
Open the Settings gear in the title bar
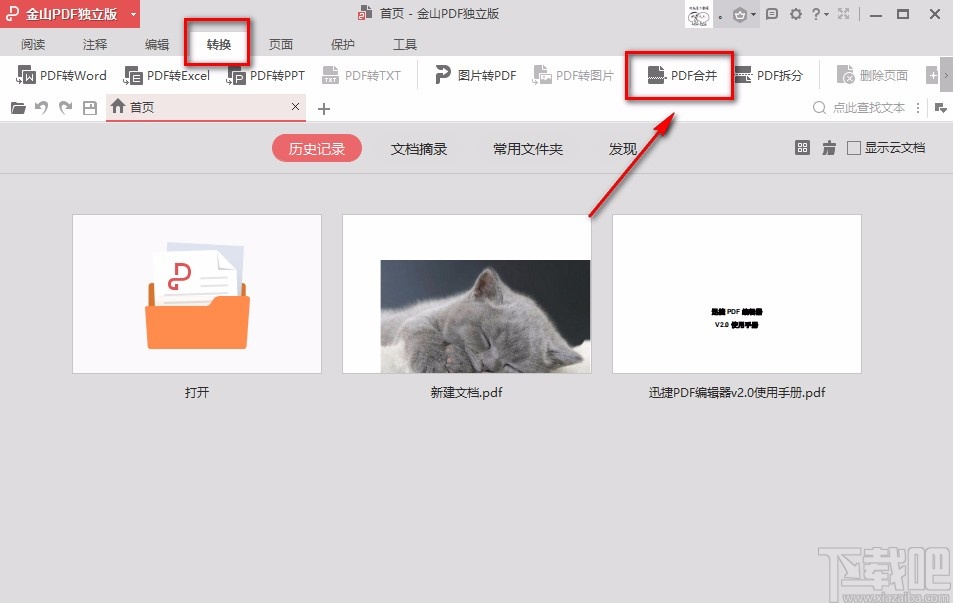pyautogui.click(x=795, y=13)
